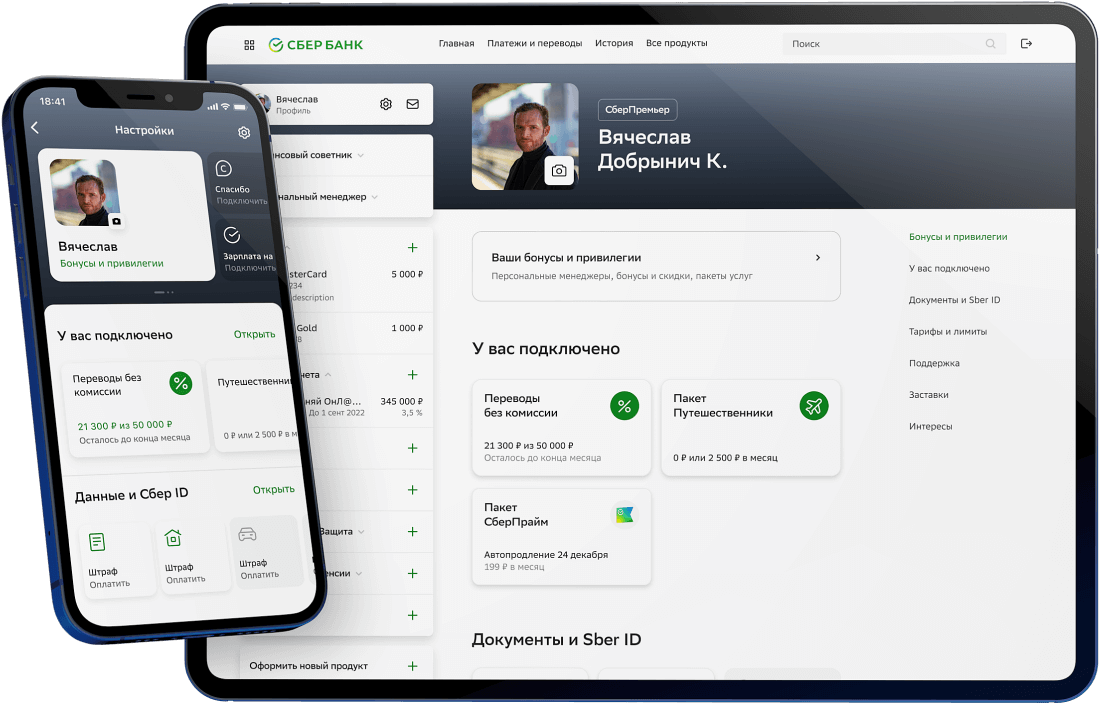Screen dimensions: 1100x703
Task: Open the Главная tab
Action: pyautogui.click(x=457, y=43)
